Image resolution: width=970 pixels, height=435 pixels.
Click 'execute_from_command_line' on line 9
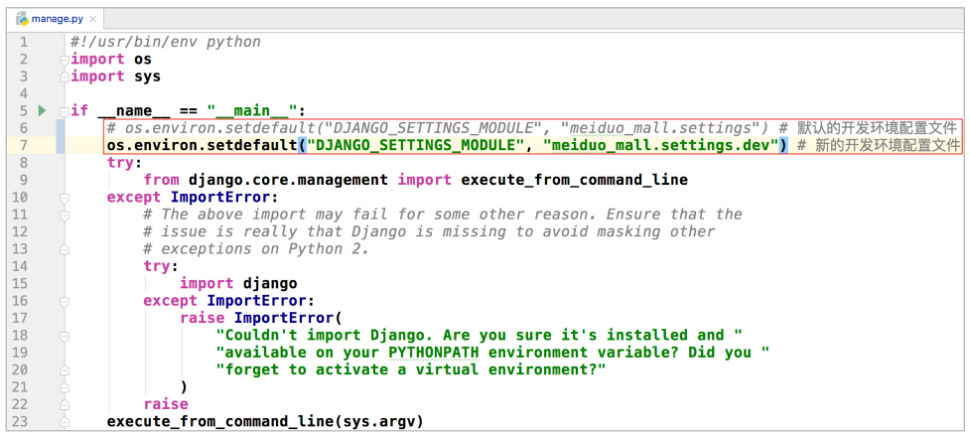(575, 180)
